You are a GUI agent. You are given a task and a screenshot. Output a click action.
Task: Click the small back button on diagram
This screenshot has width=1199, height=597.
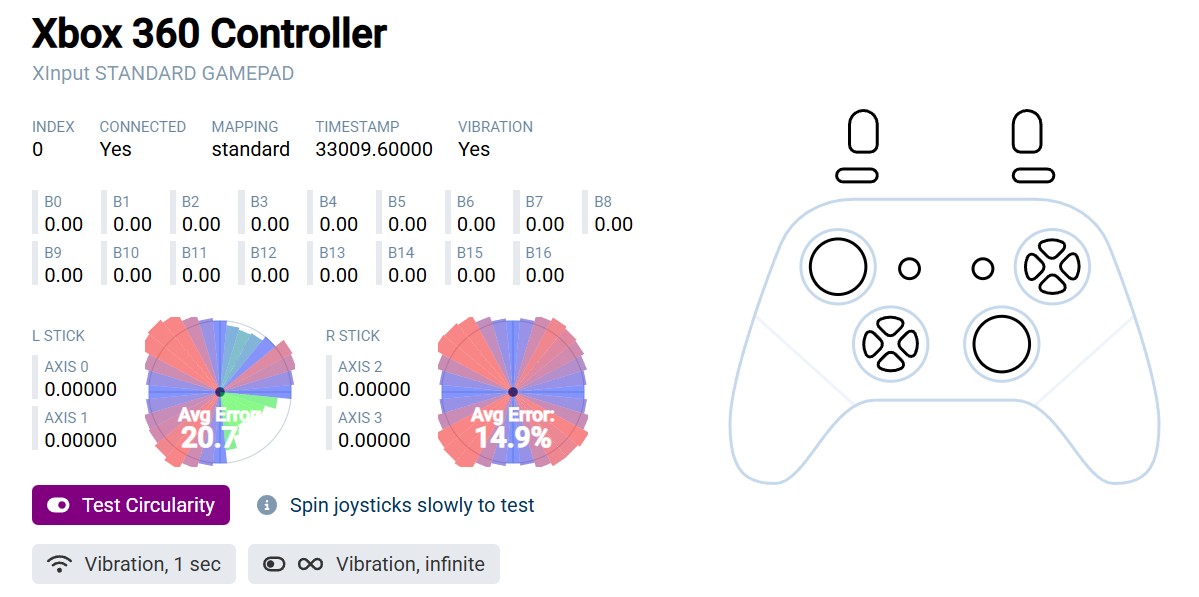[x=909, y=268]
